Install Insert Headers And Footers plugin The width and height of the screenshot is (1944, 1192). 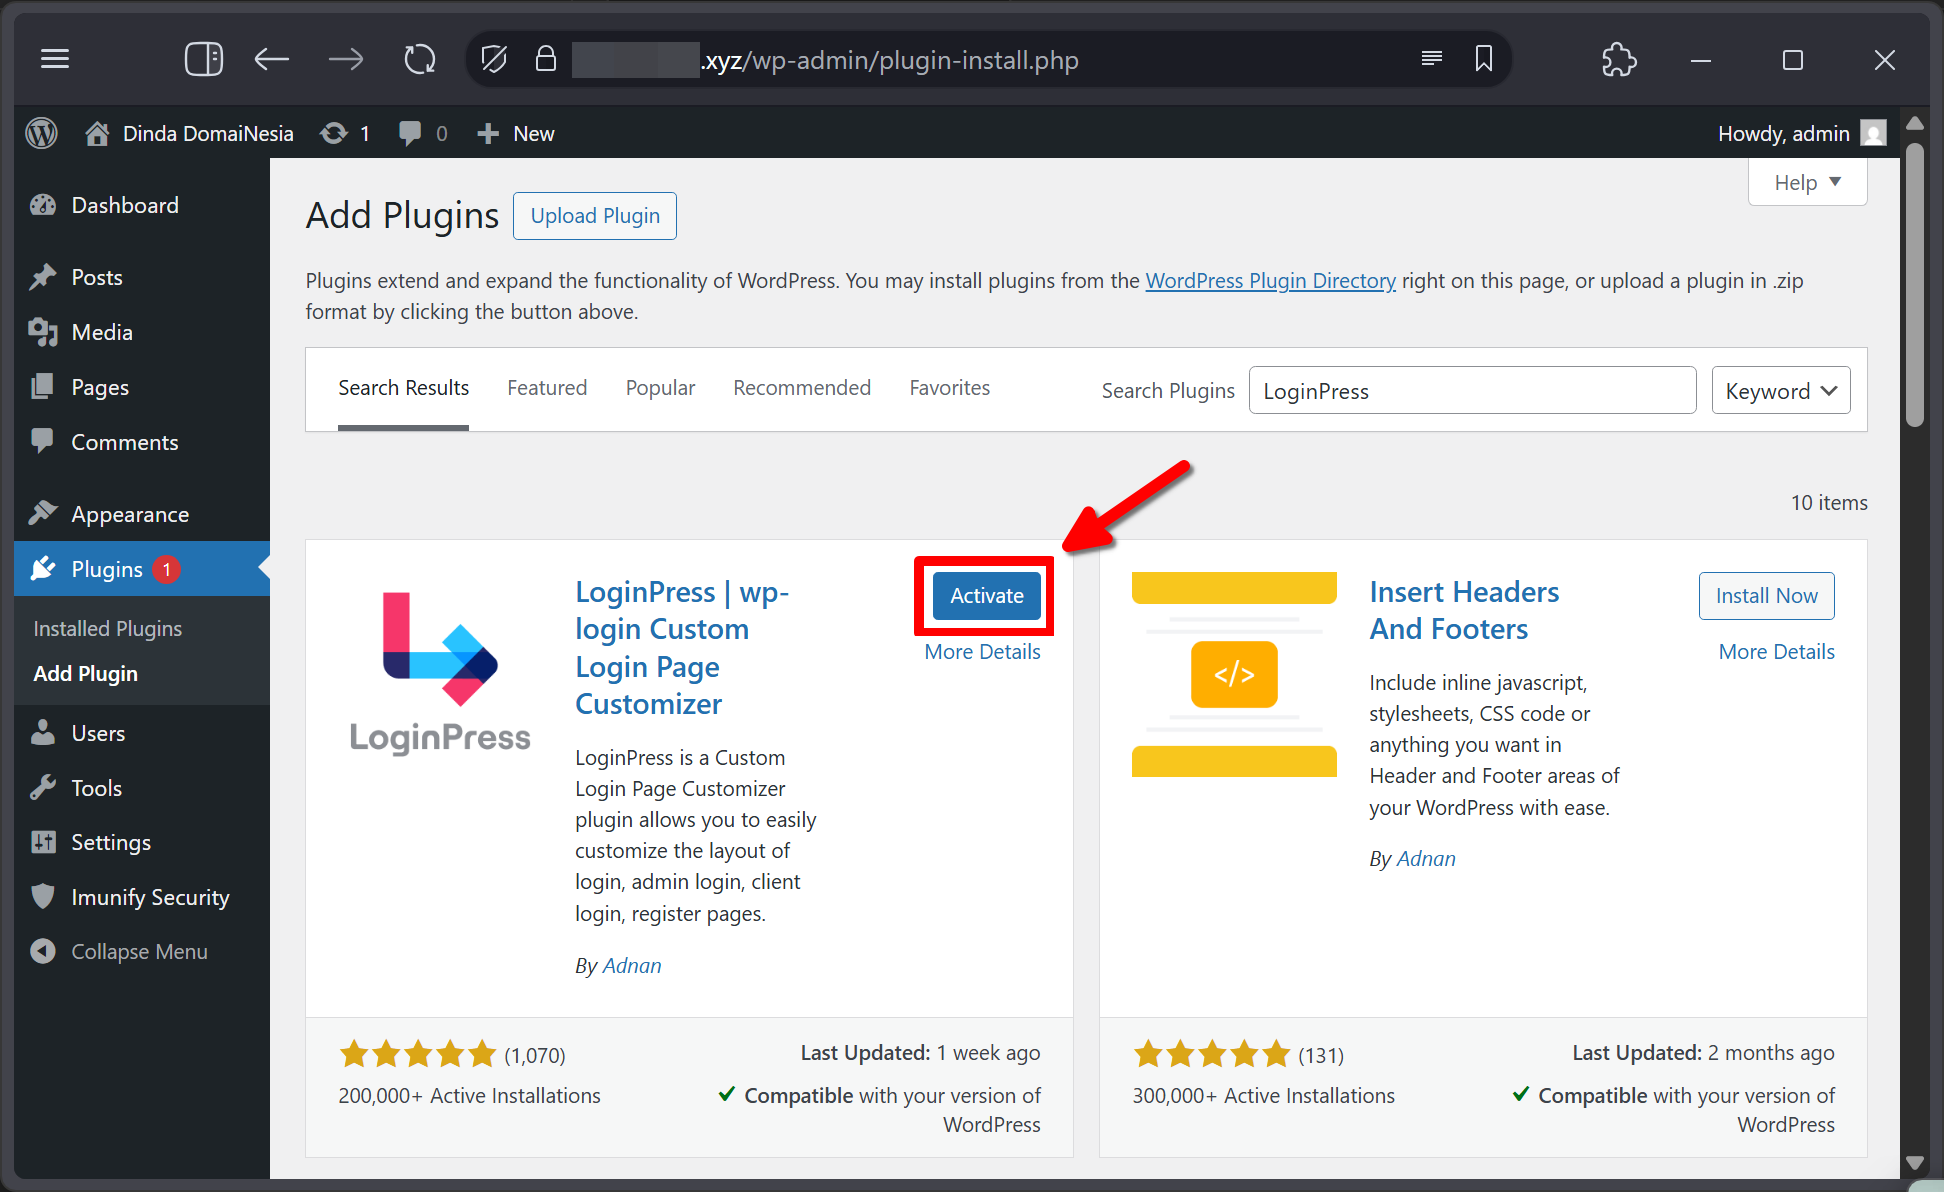1766,596
